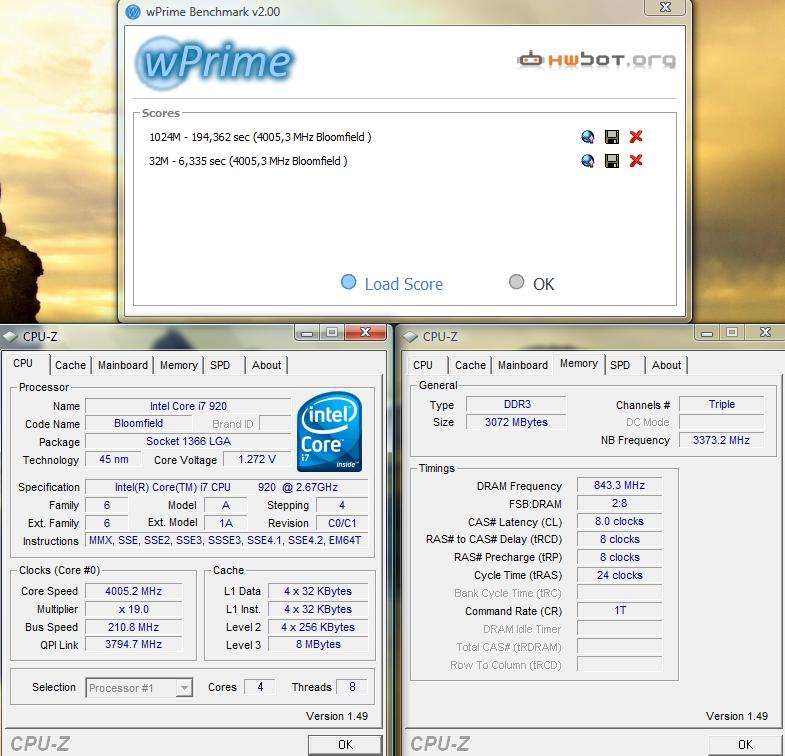Open Mainboard tab in right CPU-Z
This screenshot has width=785, height=756.
coord(523,365)
